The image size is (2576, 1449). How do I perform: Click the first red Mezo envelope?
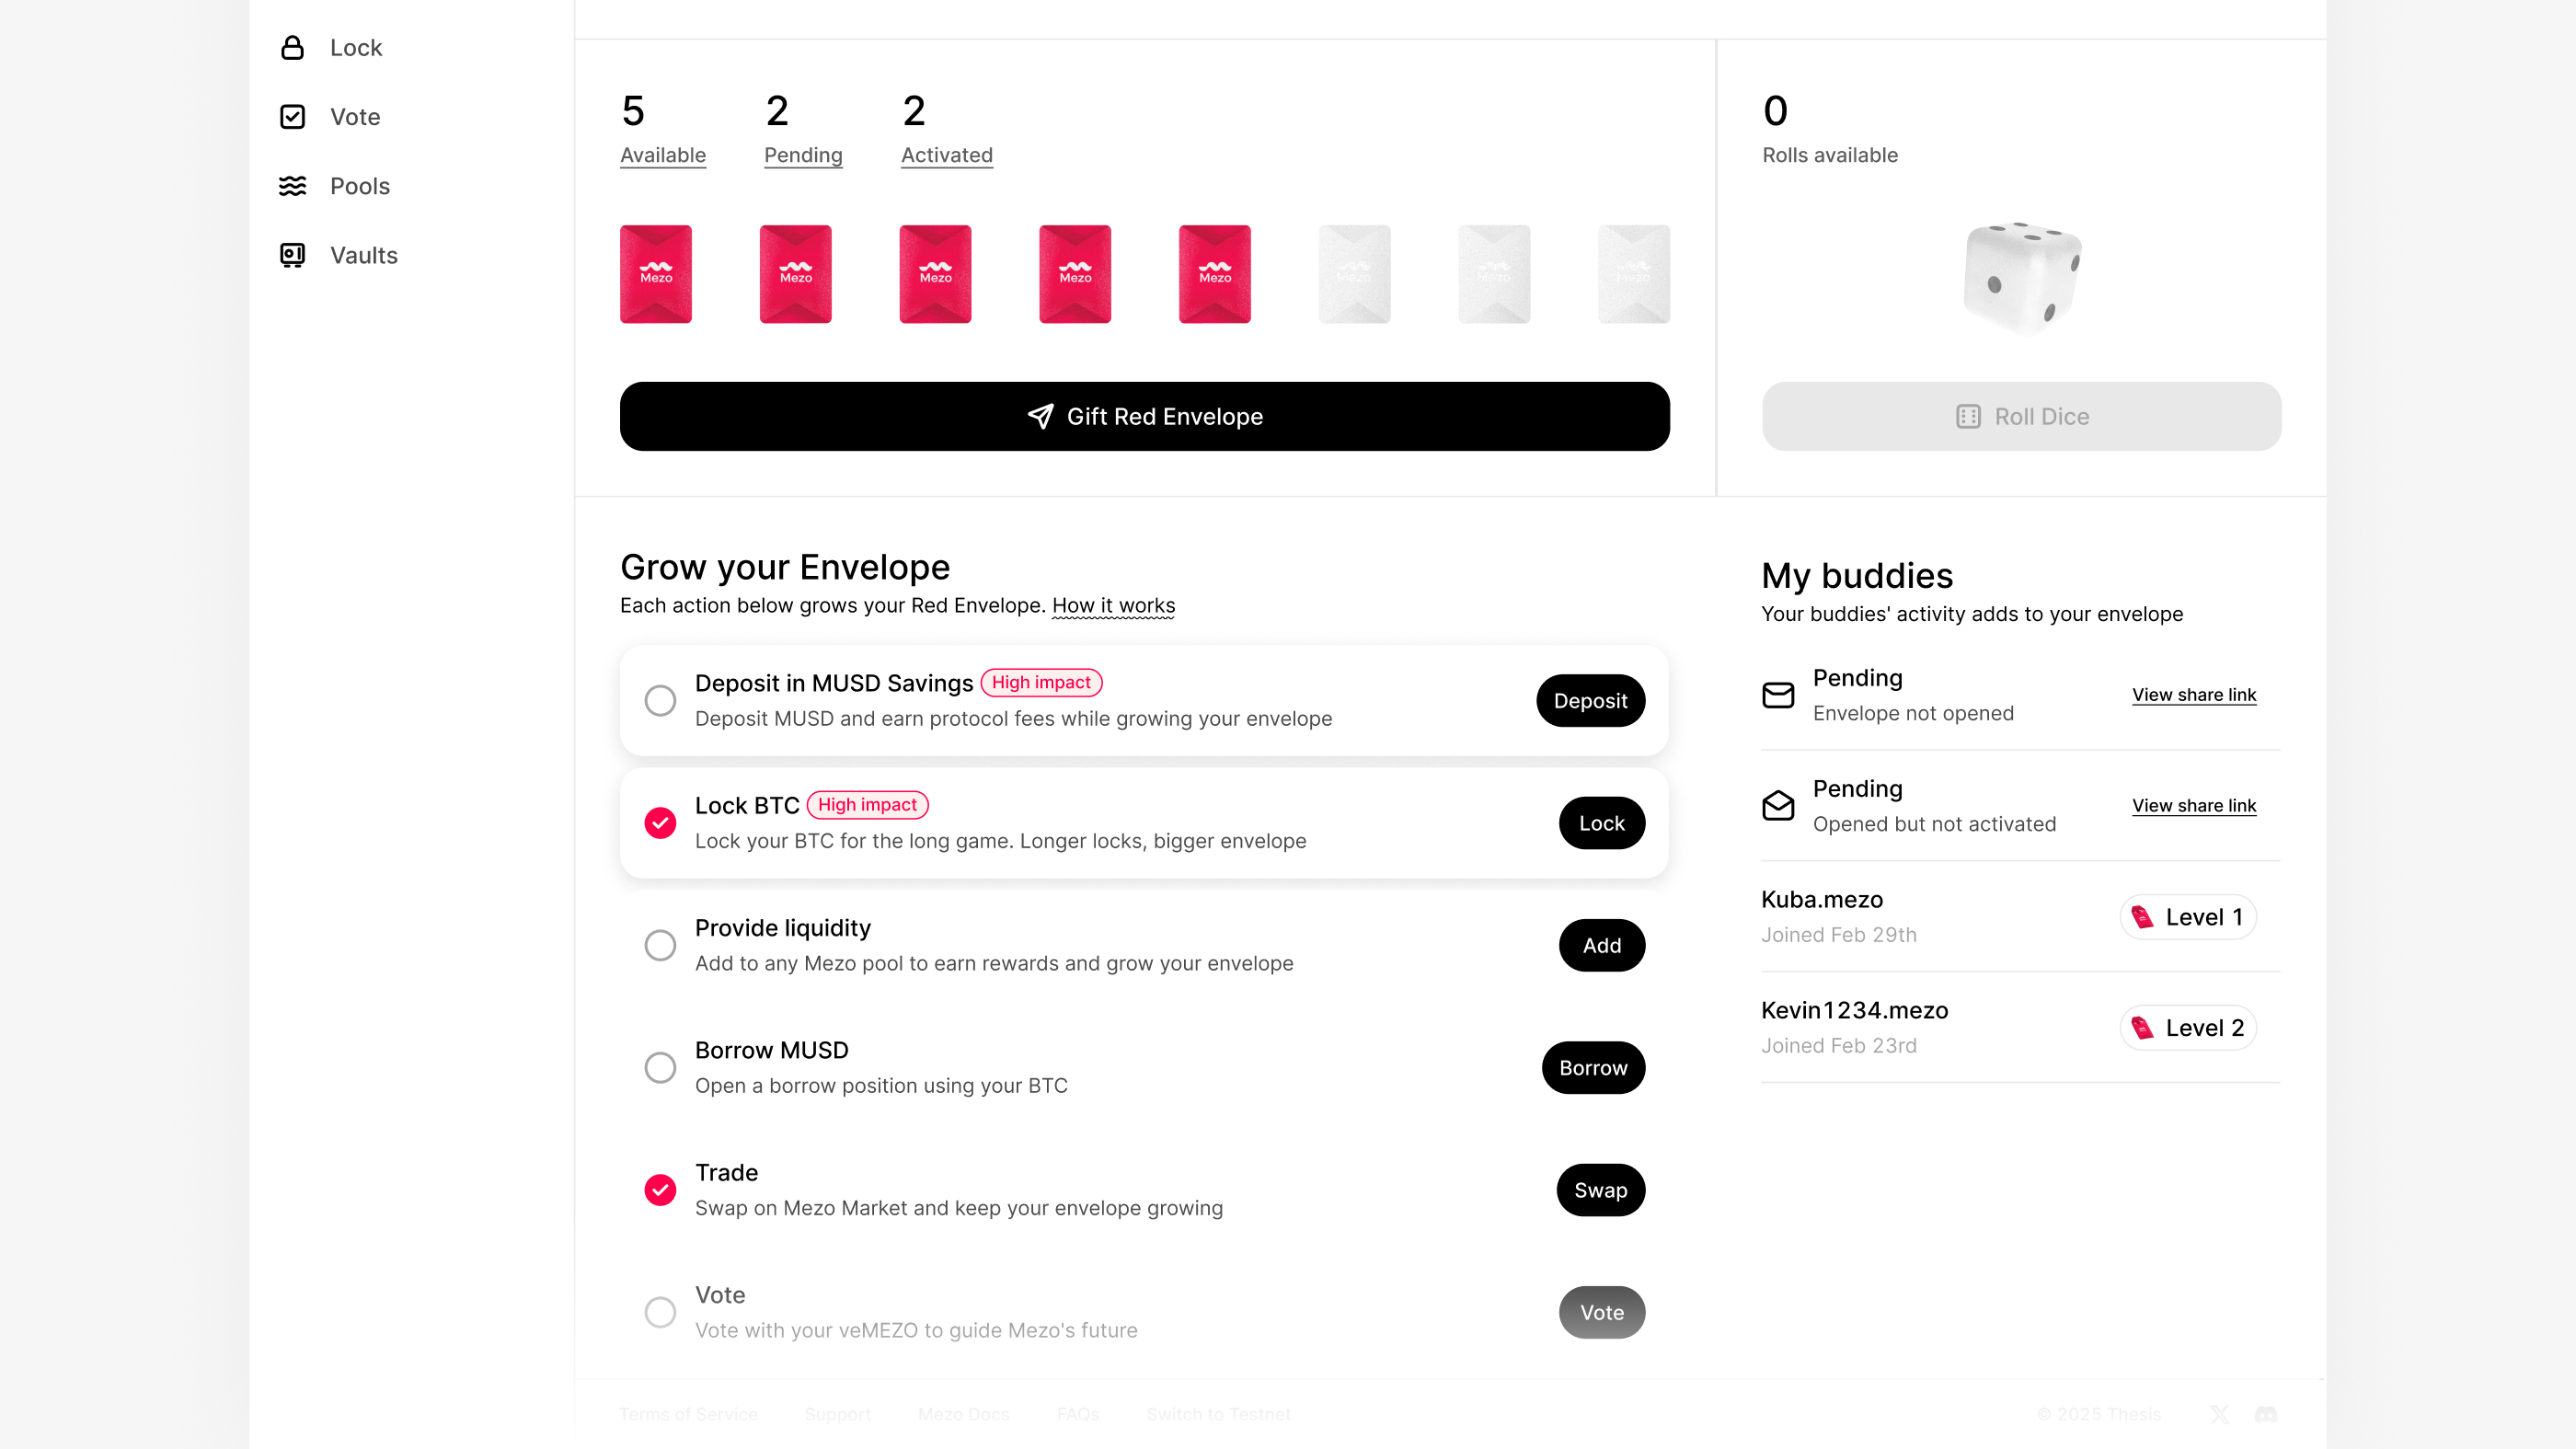[x=656, y=274]
